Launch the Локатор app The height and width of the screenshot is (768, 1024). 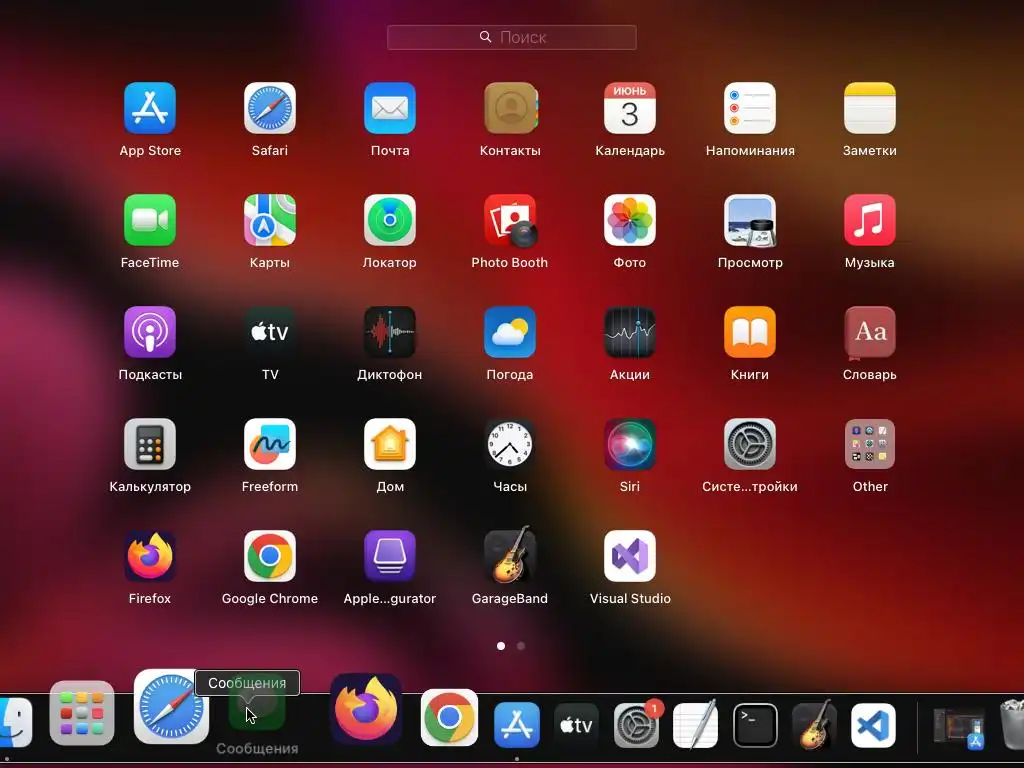point(390,220)
